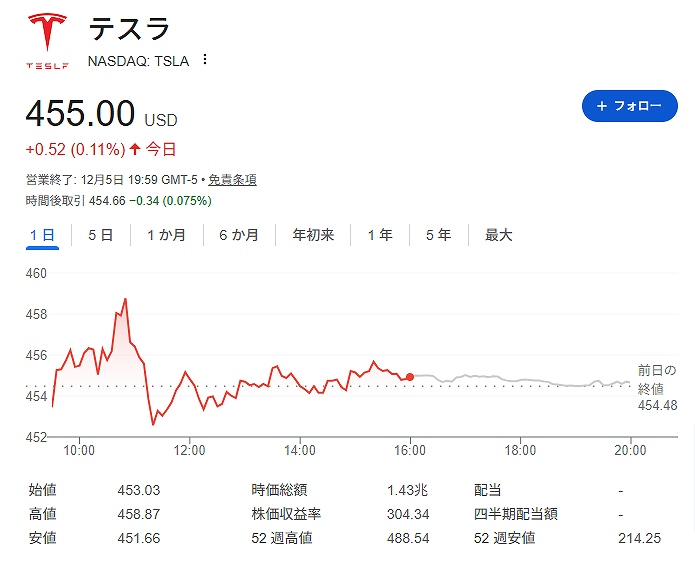This screenshot has width=695, height=571.
Task: Click the 前日の終値 previous close label
Action: point(657,379)
